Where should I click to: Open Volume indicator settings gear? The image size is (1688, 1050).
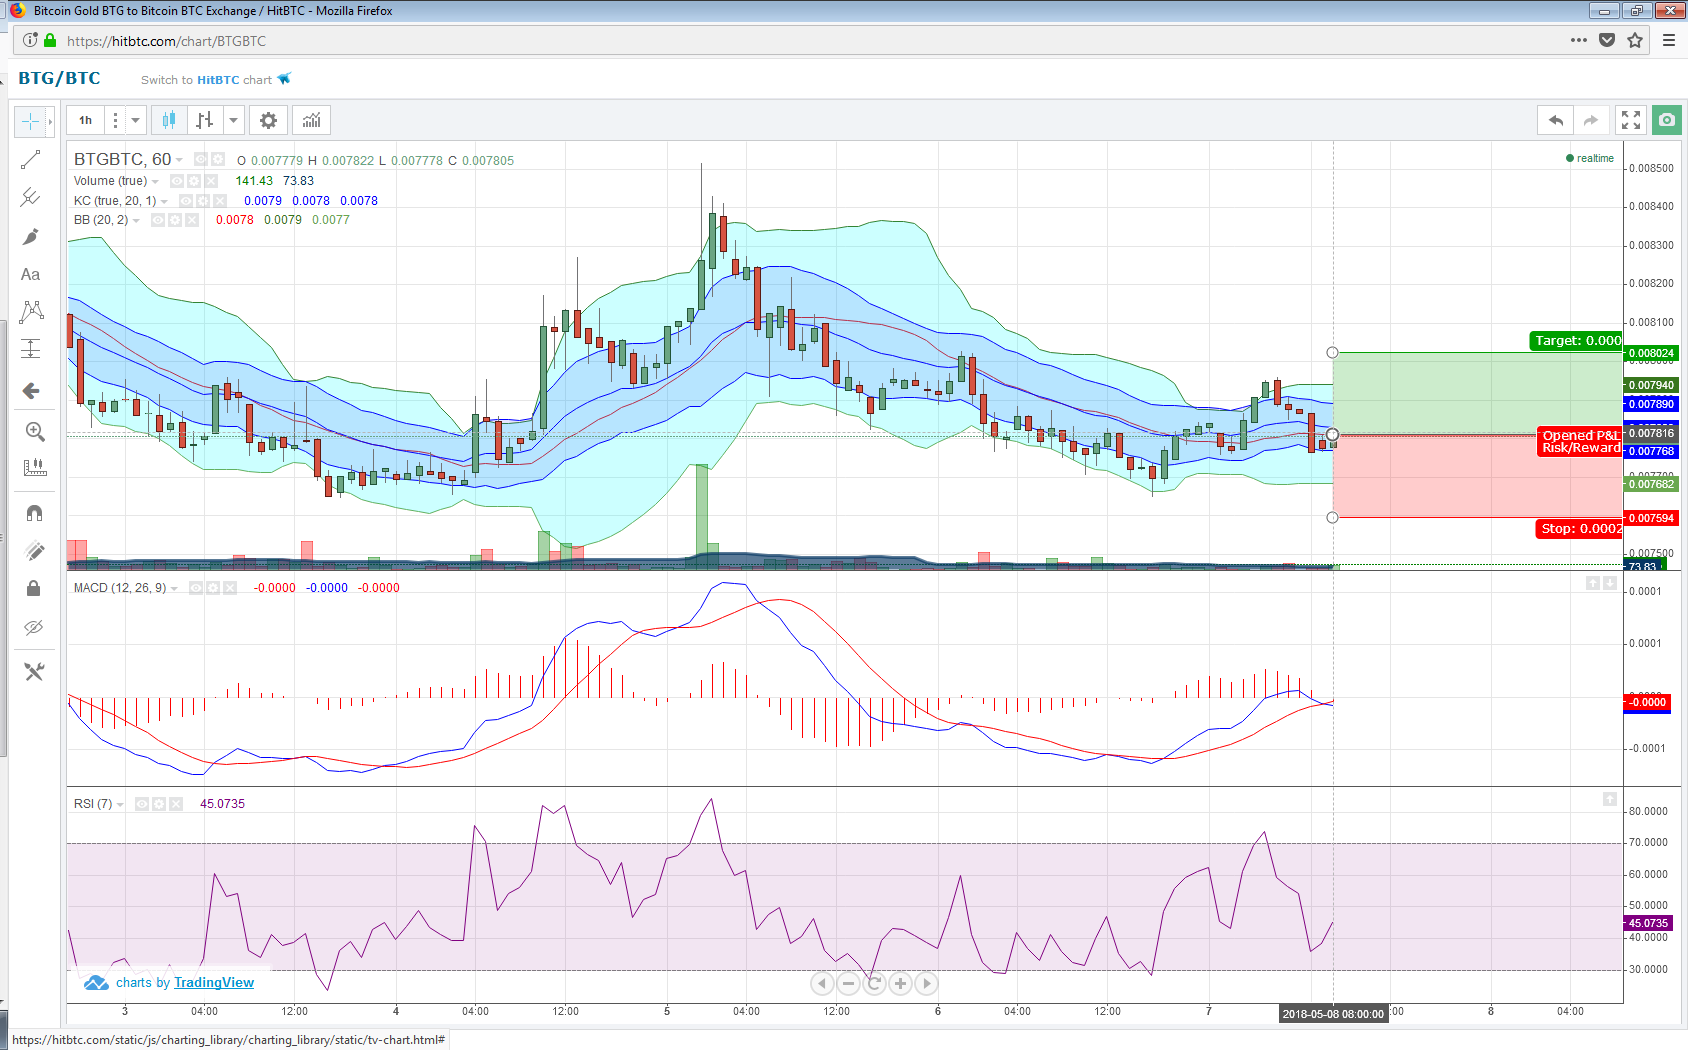tap(194, 181)
